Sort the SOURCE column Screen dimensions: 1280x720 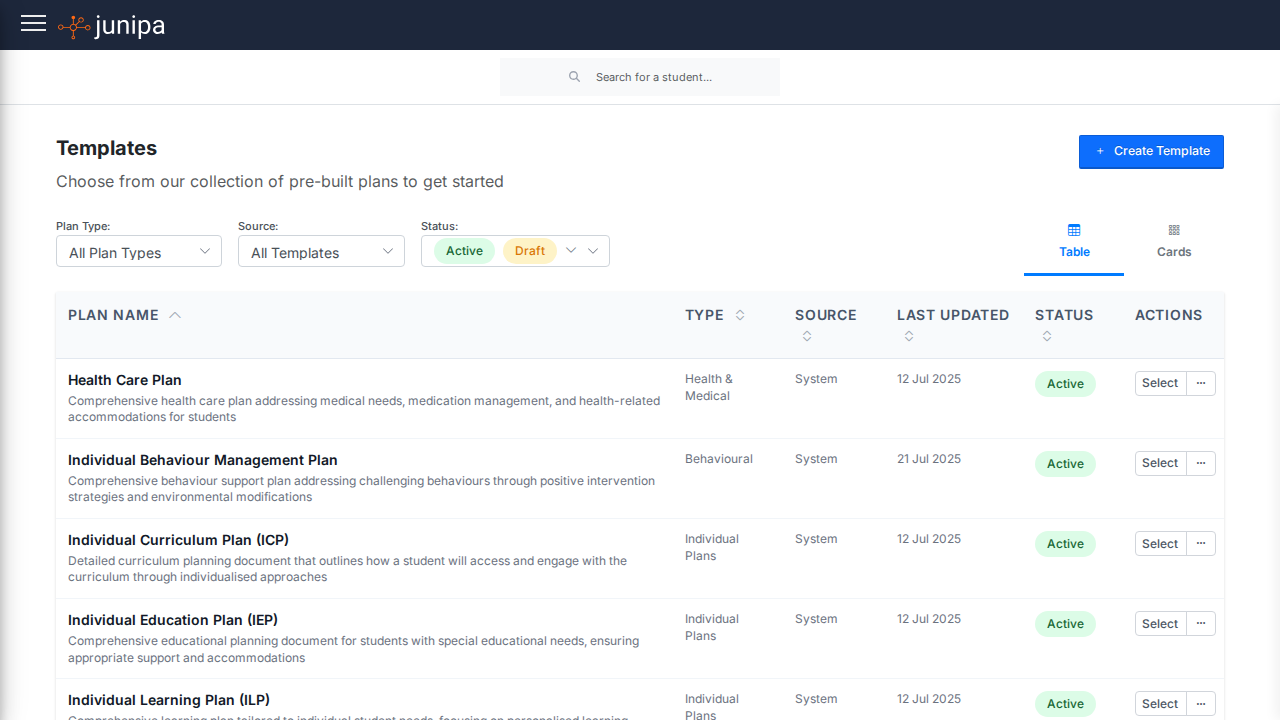point(807,336)
